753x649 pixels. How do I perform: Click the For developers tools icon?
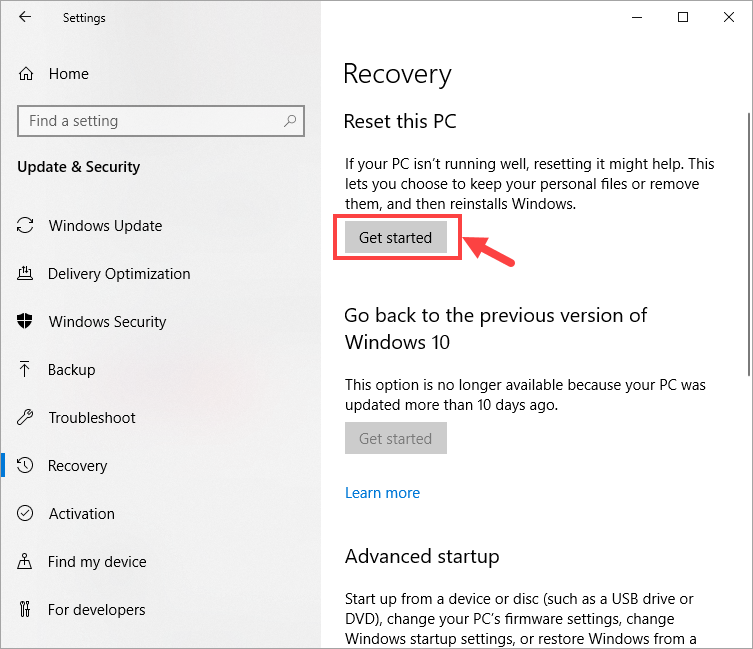coord(25,609)
